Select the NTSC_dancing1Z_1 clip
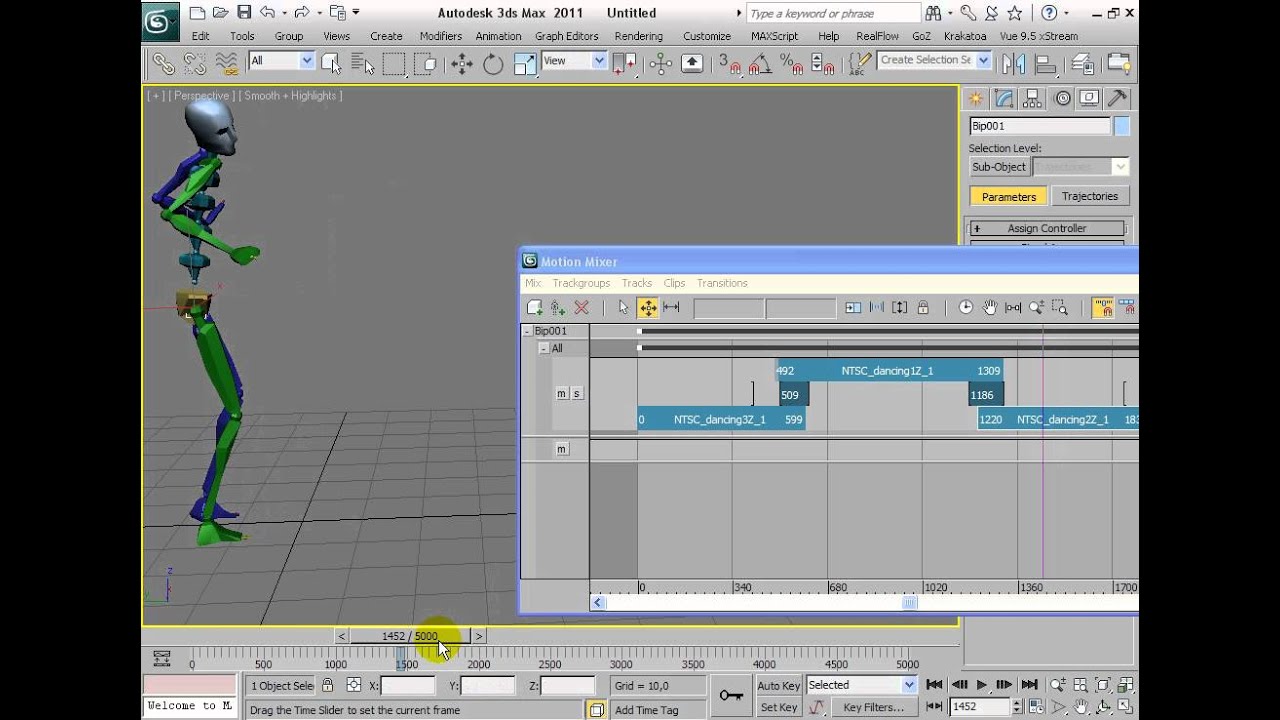Viewport: 1280px width, 720px height. click(890, 370)
